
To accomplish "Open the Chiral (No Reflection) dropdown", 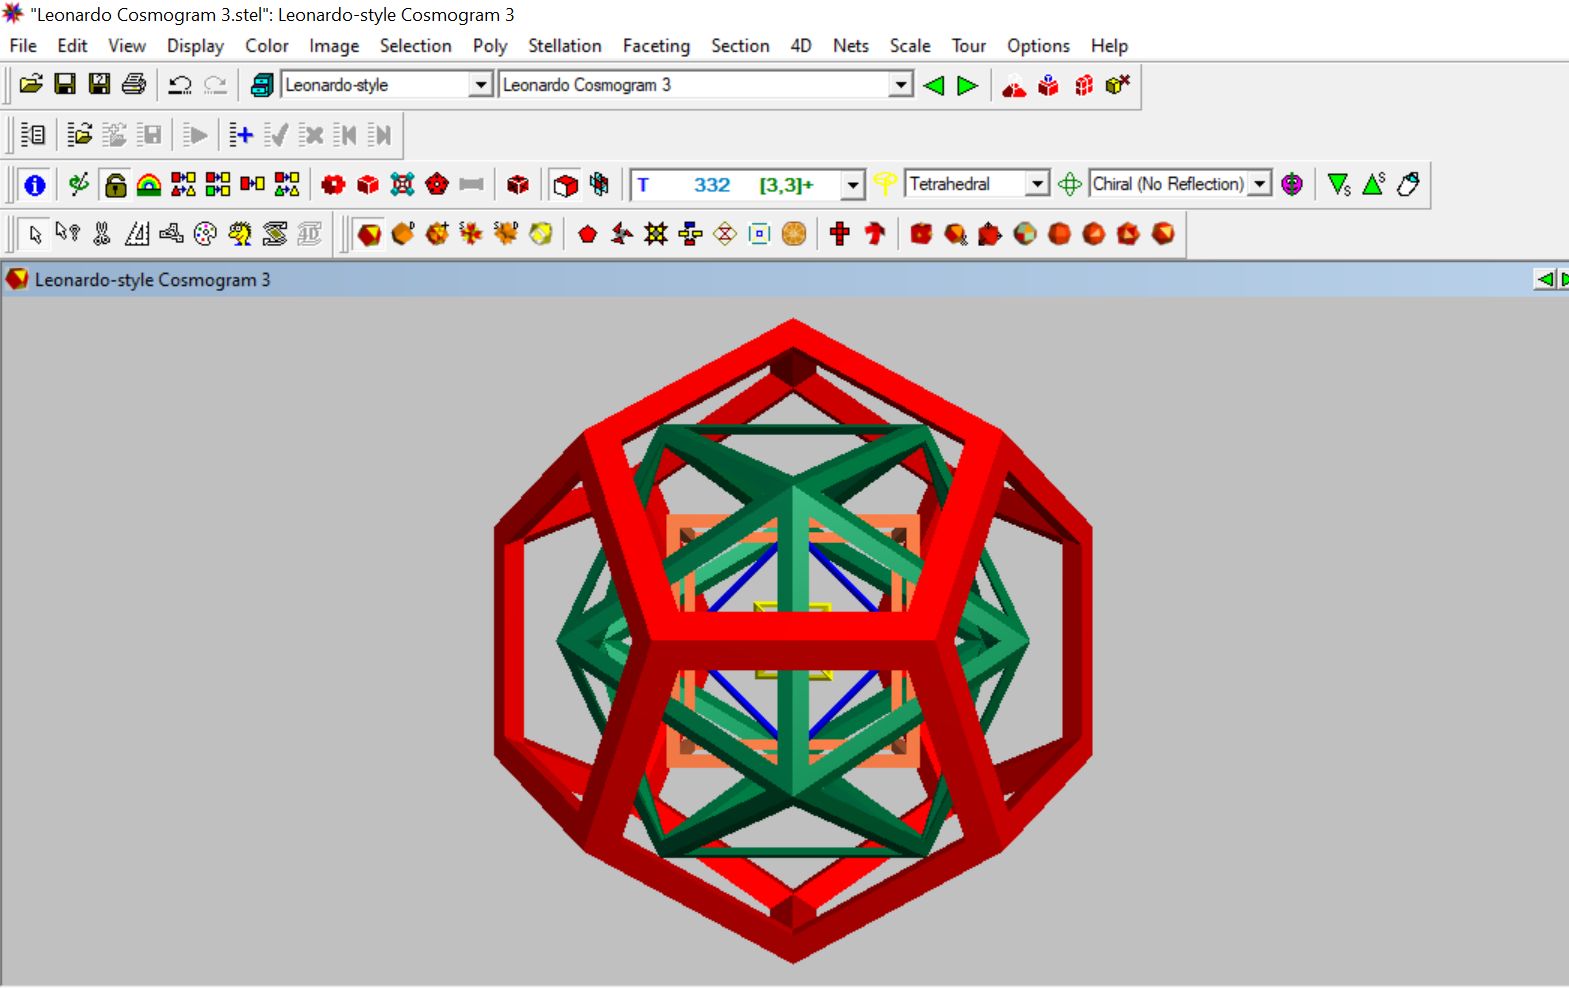I will [1260, 184].
